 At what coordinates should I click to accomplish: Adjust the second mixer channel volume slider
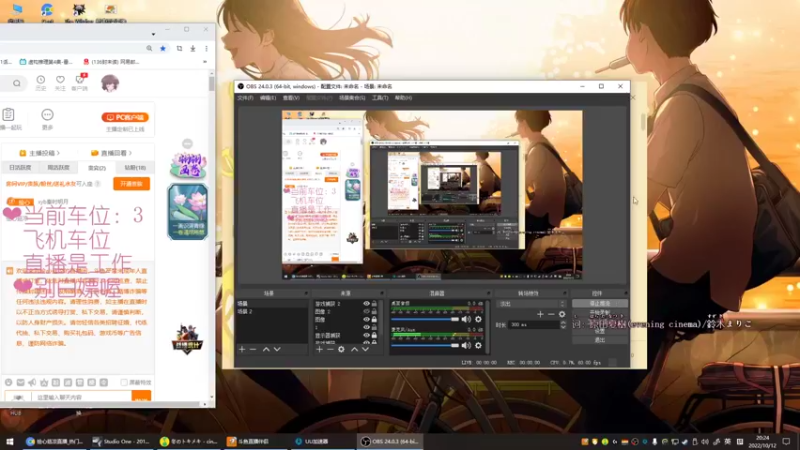425,345
